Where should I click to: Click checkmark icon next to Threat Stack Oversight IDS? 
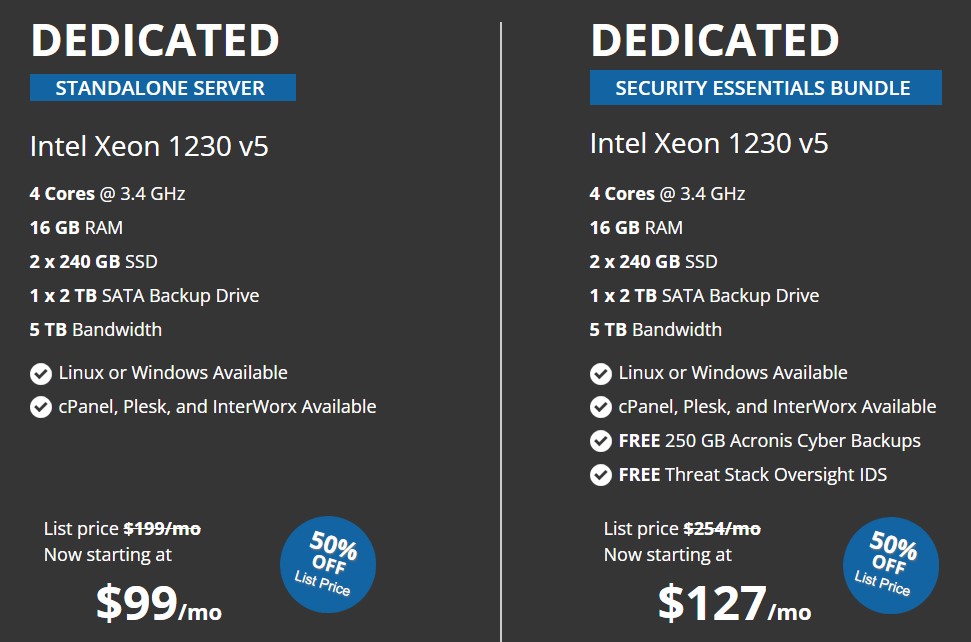click(601, 475)
